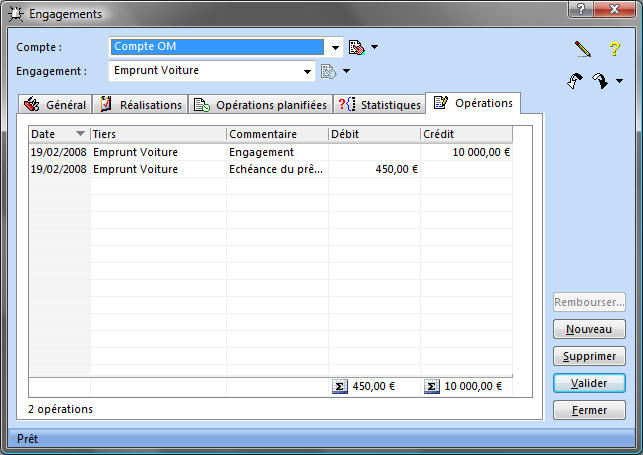Click the pencil edit icon
Image resolution: width=643 pixels, height=455 pixels.
[583, 48]
